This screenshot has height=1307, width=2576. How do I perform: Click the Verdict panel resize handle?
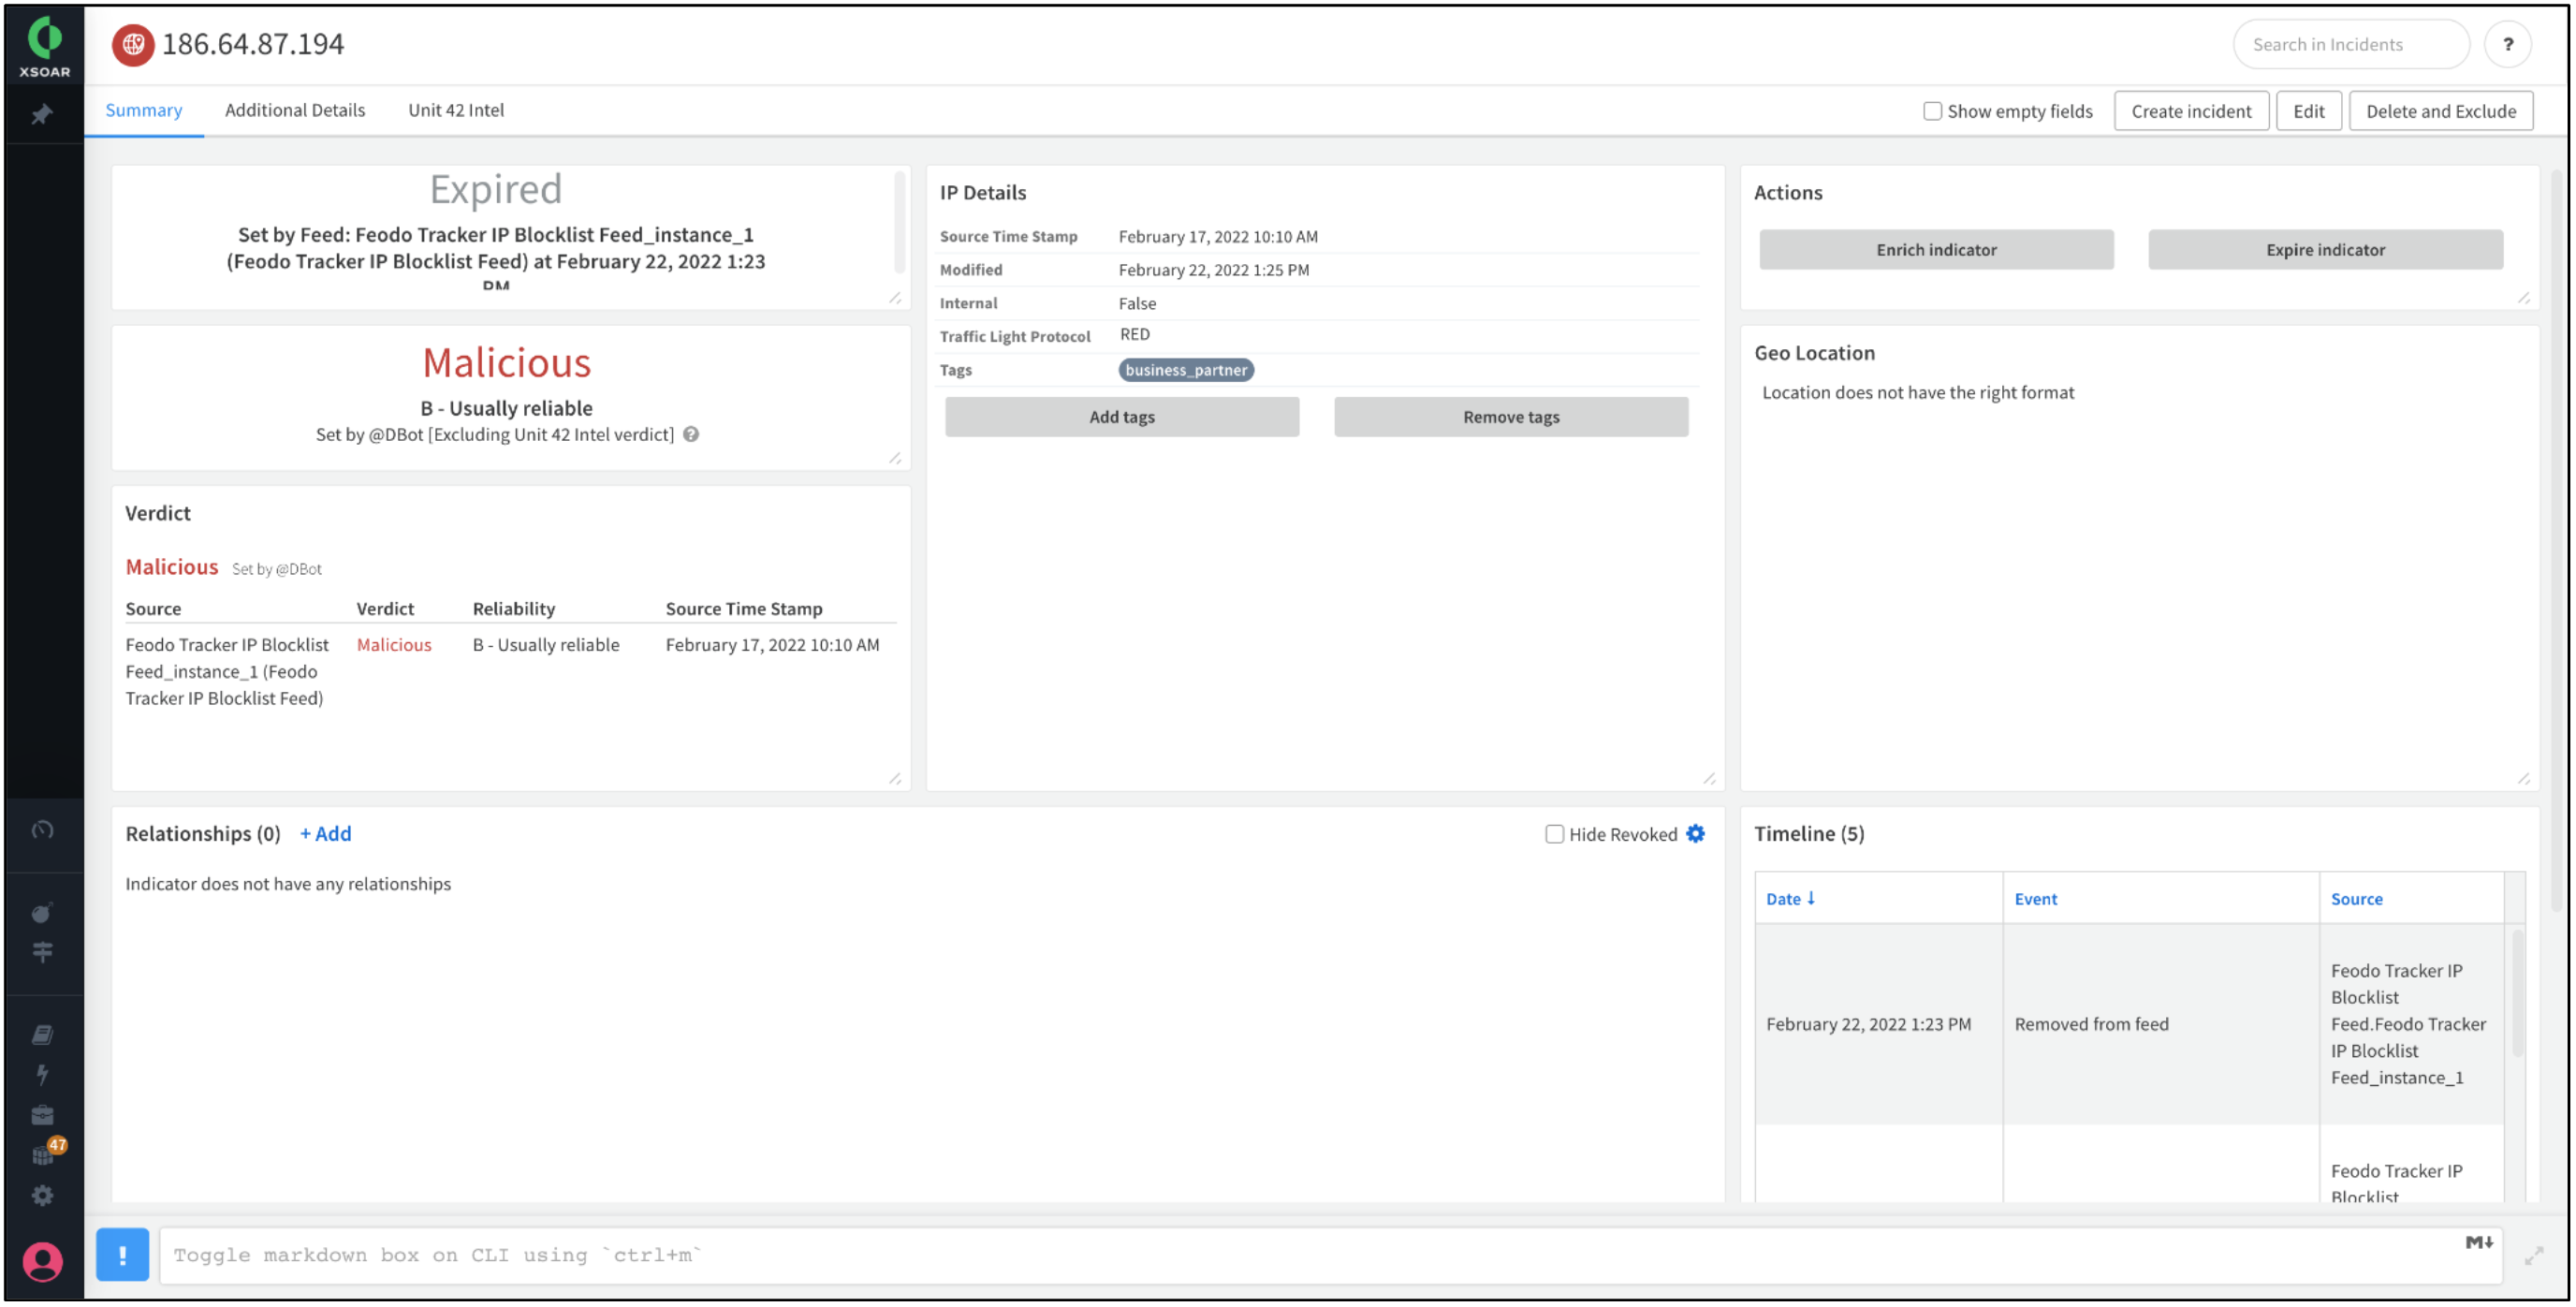point(895,779)
